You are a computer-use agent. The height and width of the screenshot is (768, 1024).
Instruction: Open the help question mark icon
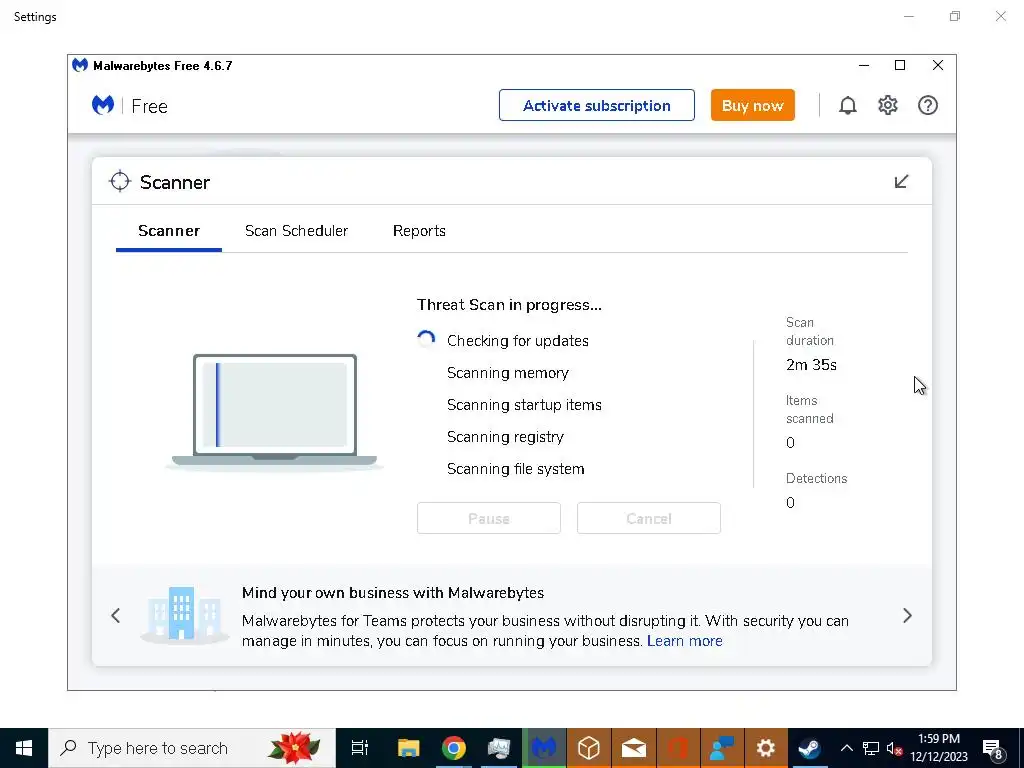pos(927,105)
